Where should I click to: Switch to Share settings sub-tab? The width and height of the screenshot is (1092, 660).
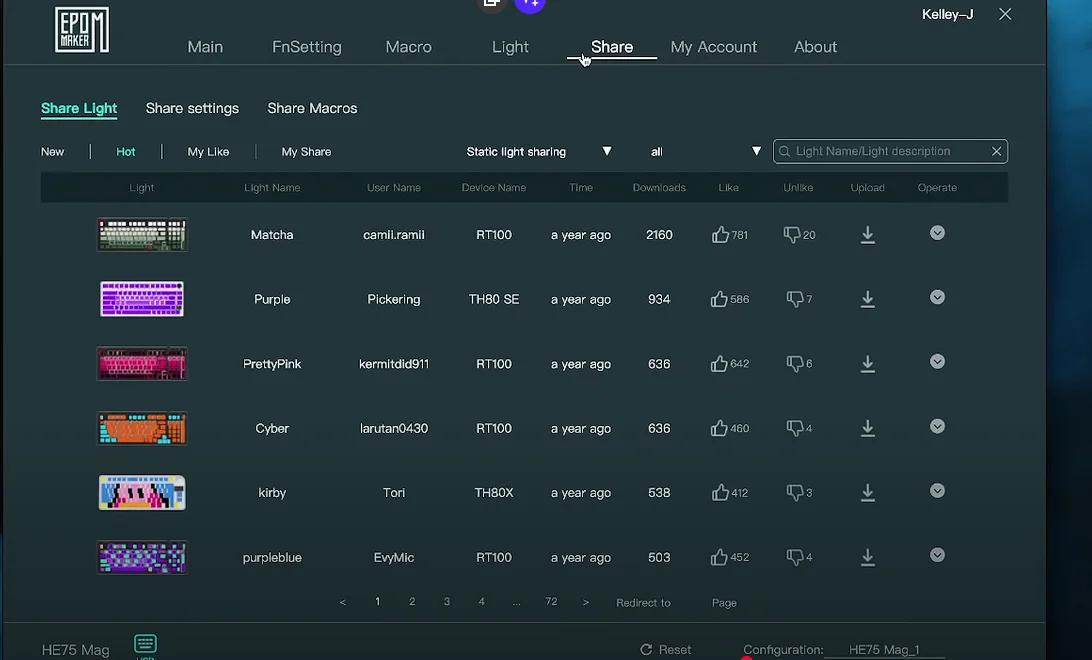(192, 108)
